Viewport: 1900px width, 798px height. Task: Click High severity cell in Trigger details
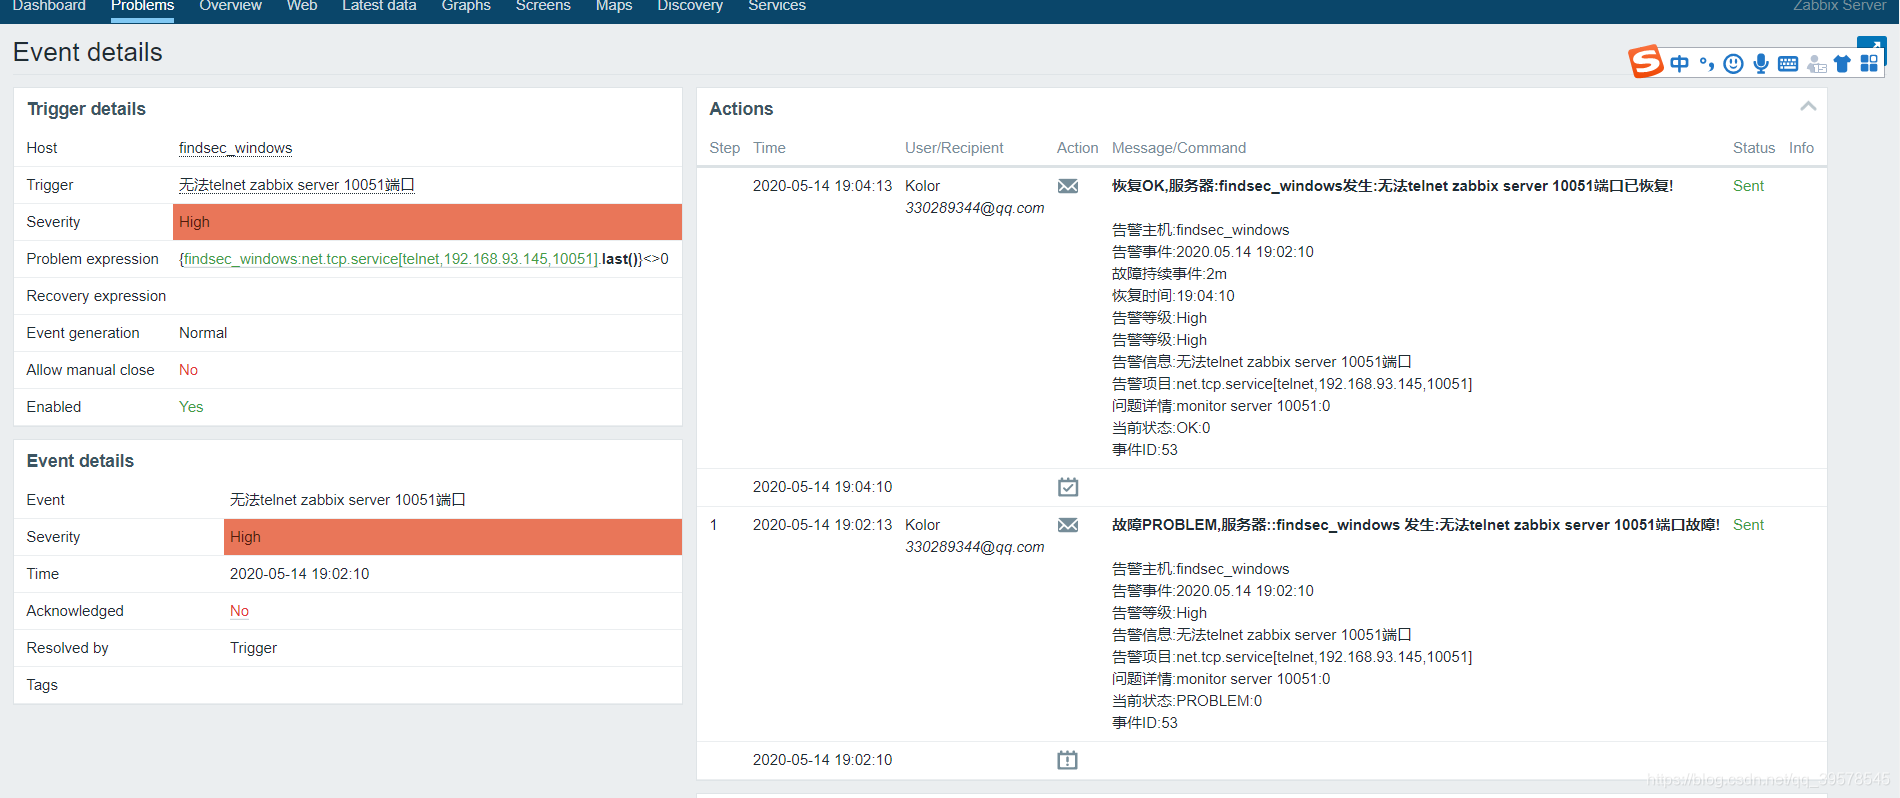[x=427, y=222]
